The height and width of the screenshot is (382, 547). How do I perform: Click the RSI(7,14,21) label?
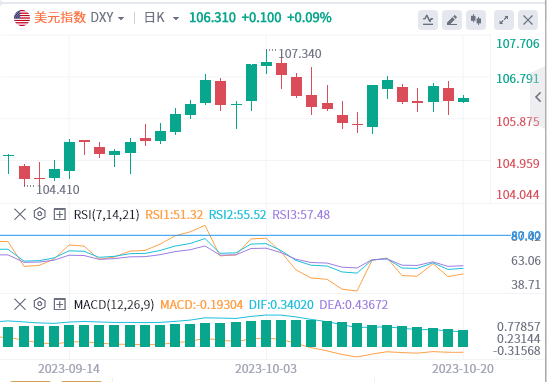106,215
